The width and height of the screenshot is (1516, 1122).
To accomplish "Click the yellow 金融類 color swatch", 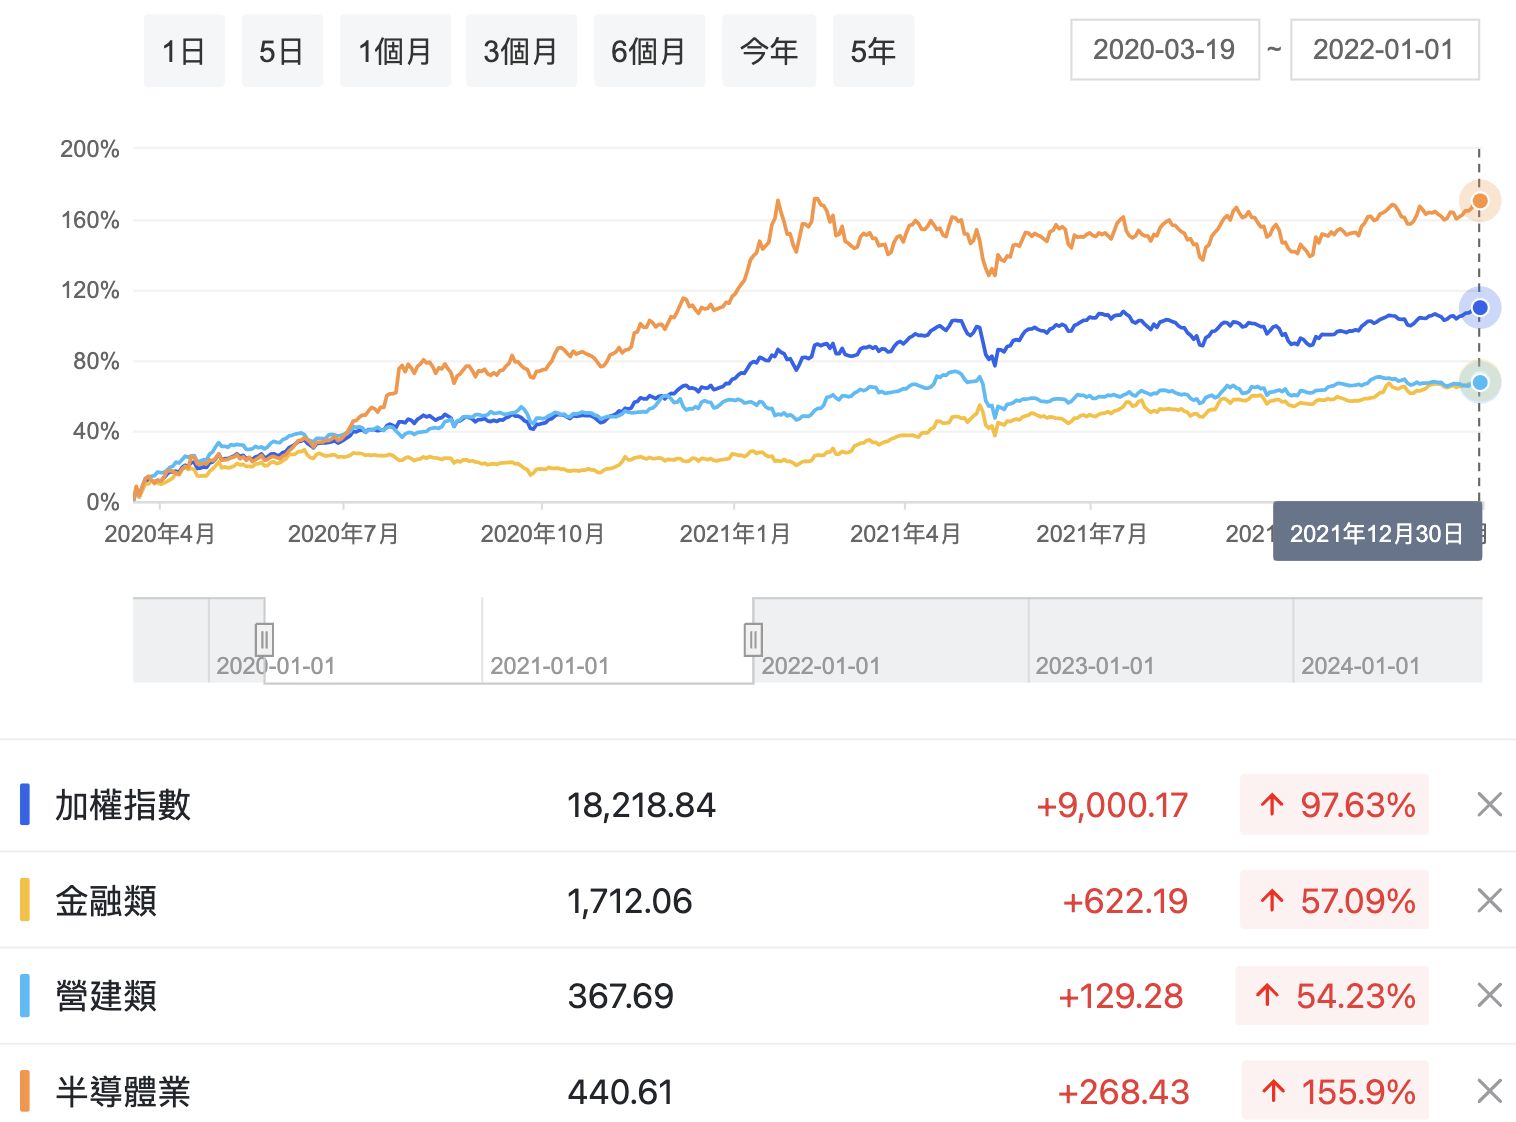I will point(25,901).
